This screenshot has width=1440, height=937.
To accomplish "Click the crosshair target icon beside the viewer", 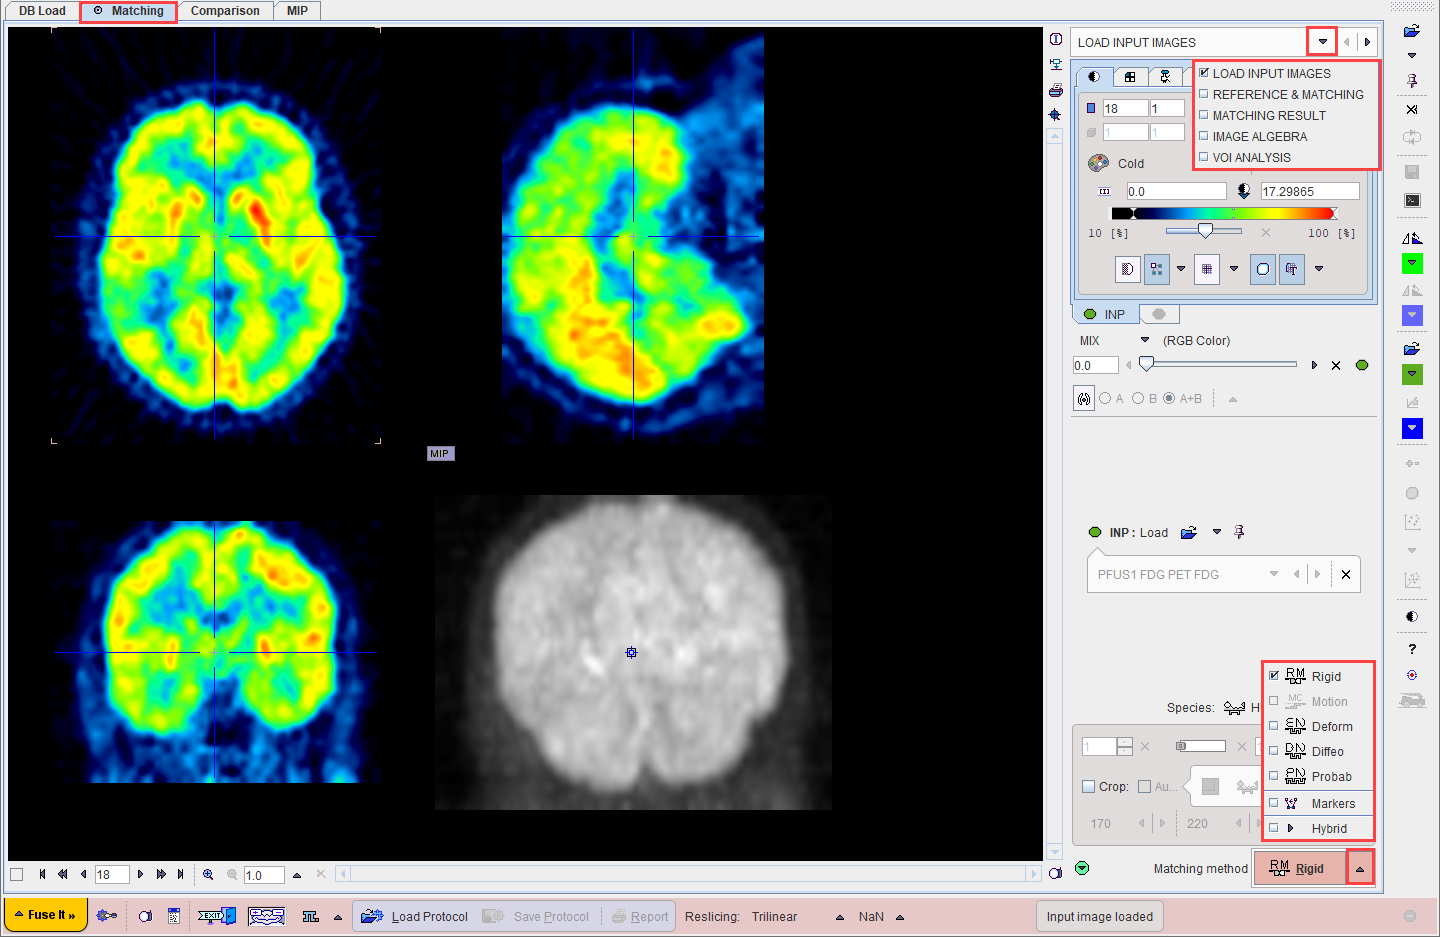I will (1056, 115).
